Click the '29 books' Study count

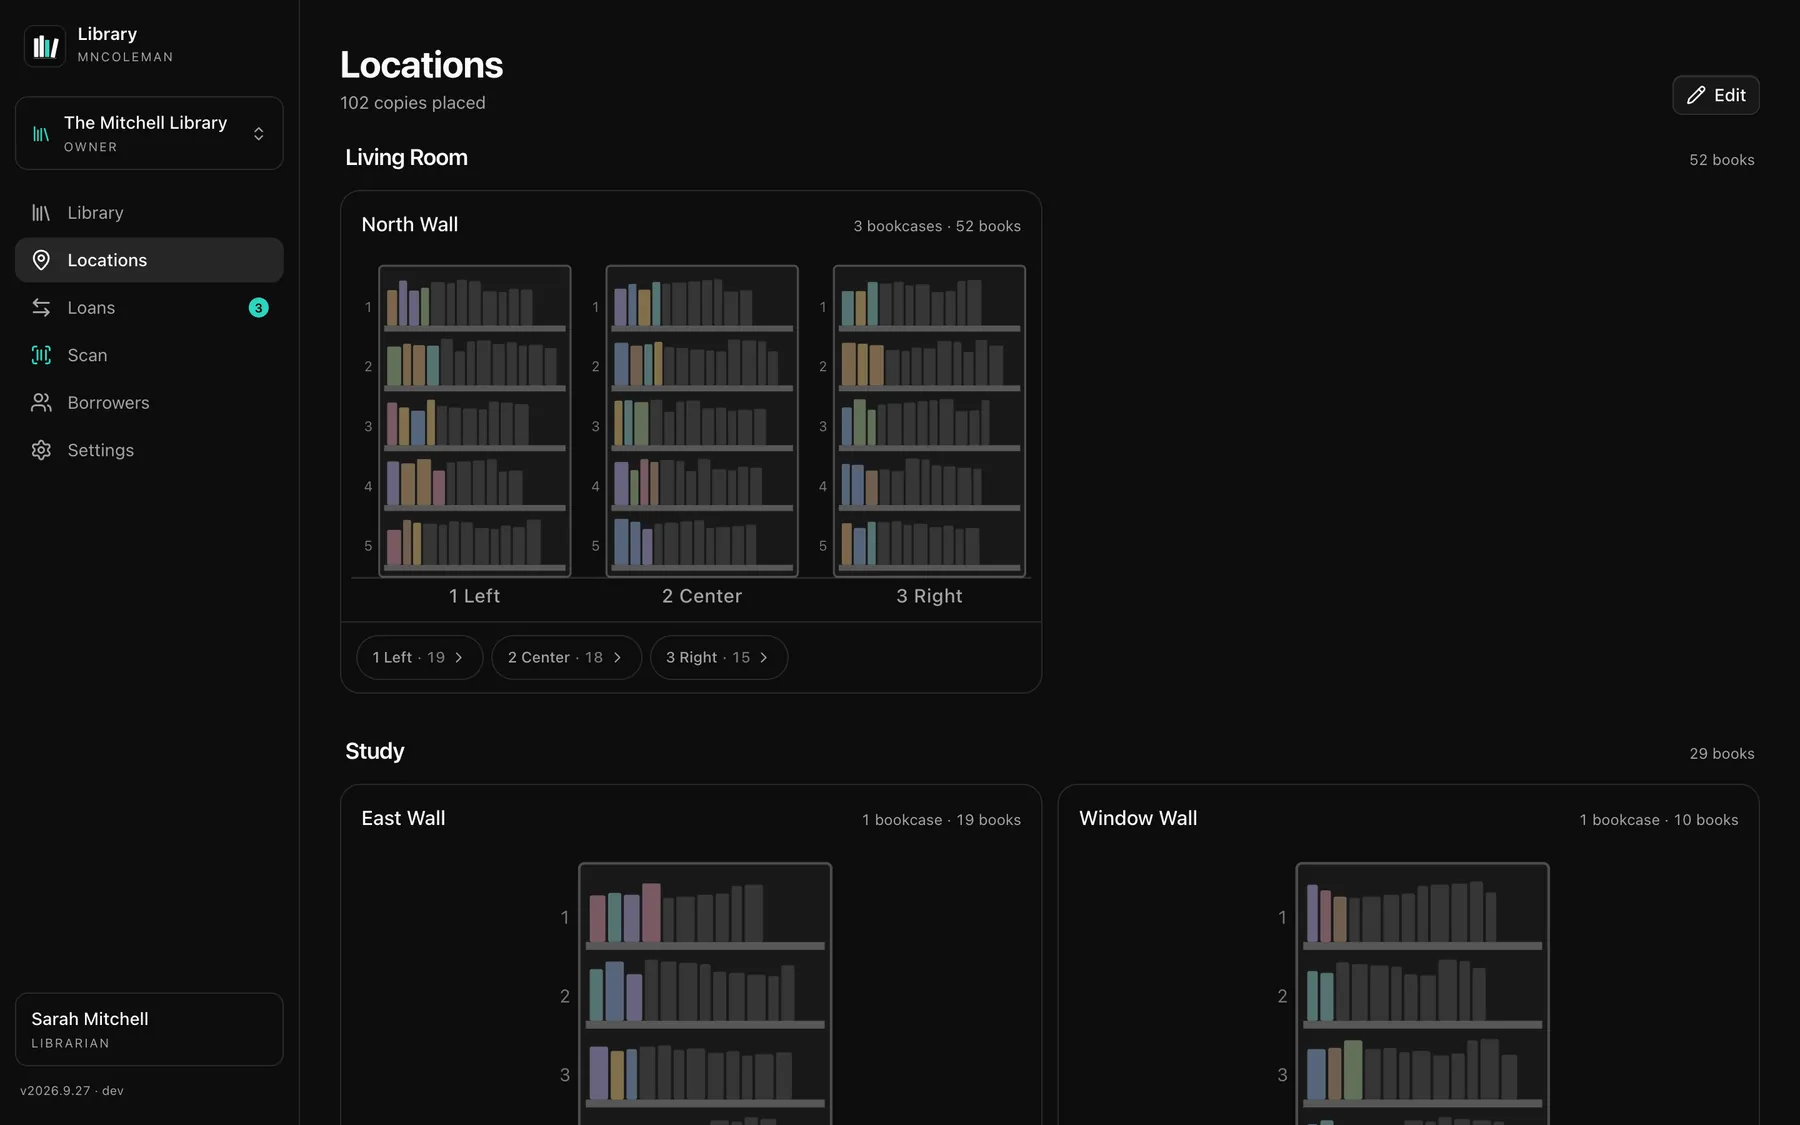(x=1722, y=754)
